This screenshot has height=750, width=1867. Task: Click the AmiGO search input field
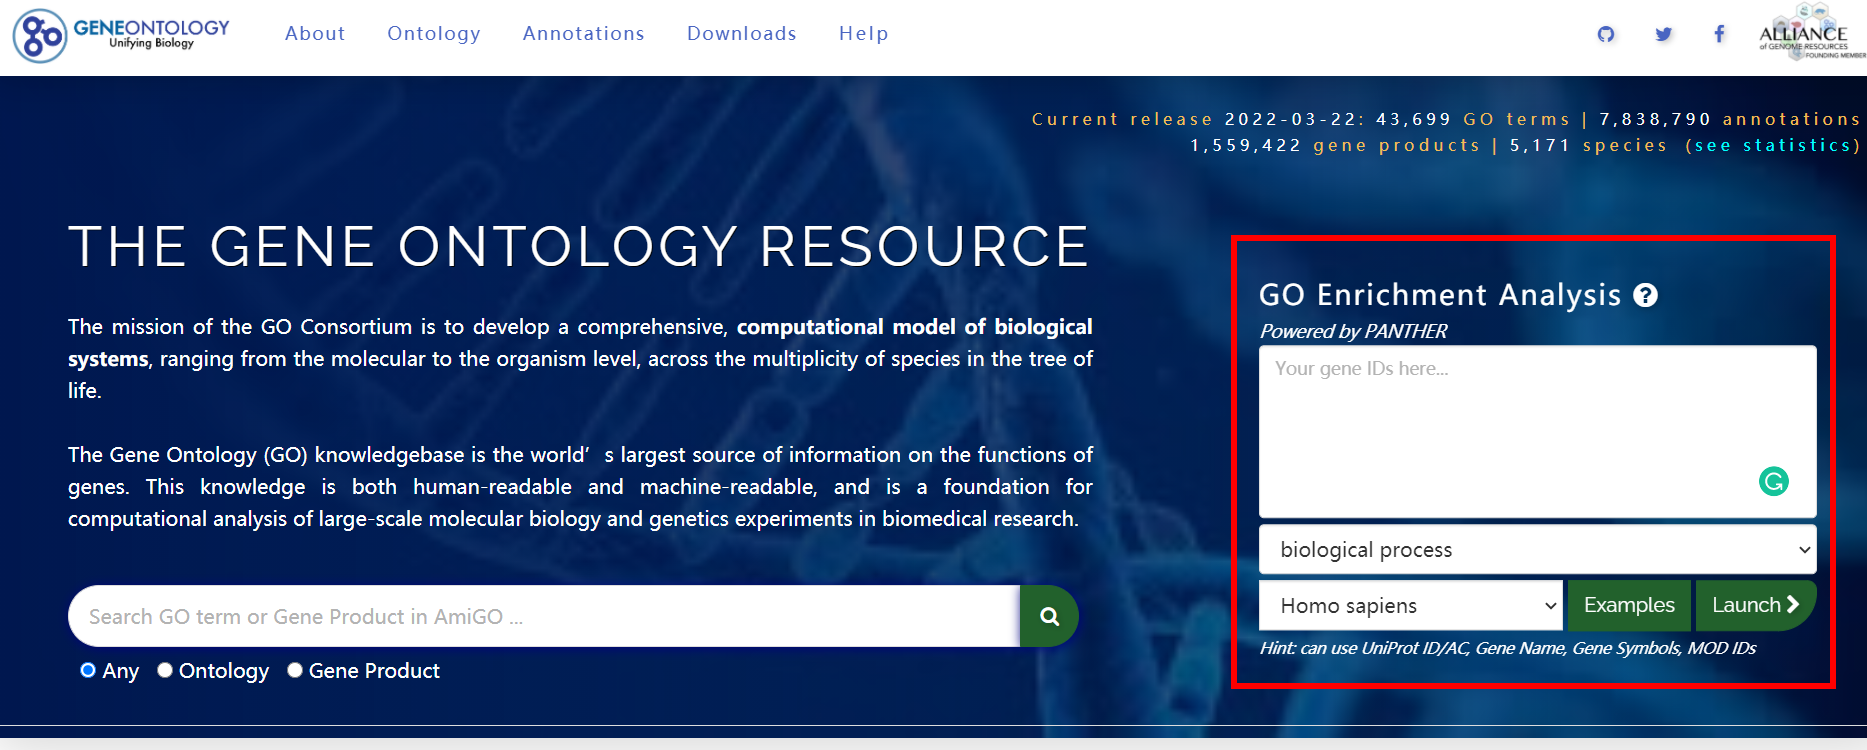click(545, 616)
